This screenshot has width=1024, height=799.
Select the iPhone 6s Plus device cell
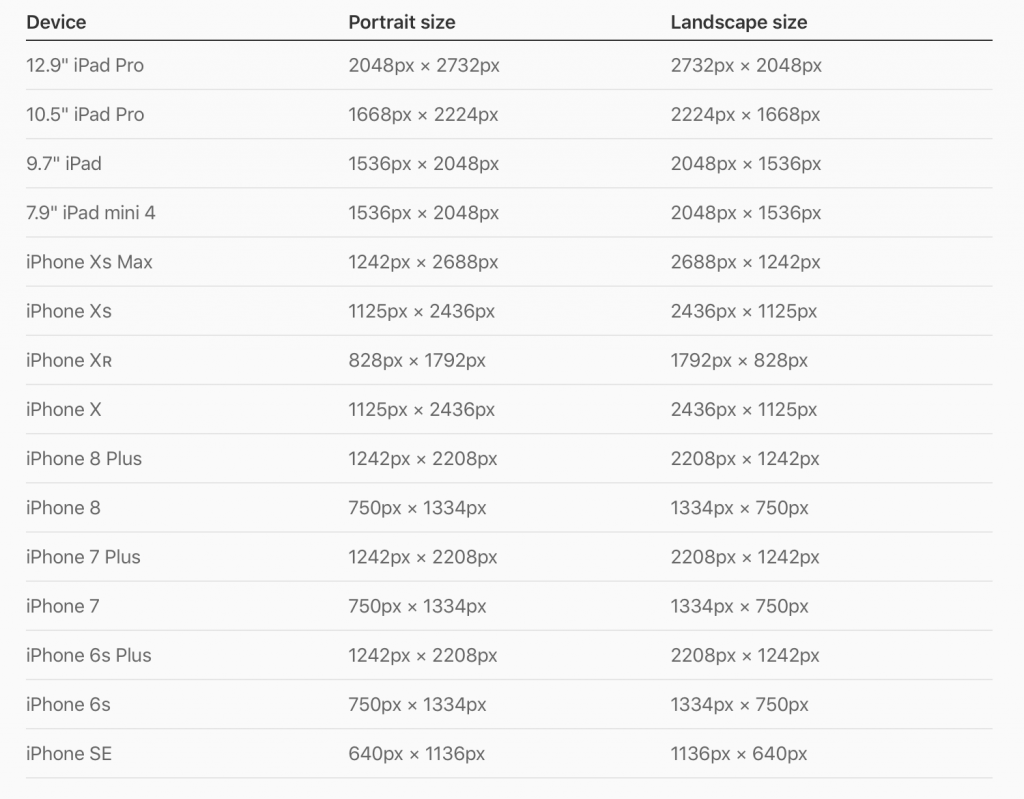pos(89,655)
